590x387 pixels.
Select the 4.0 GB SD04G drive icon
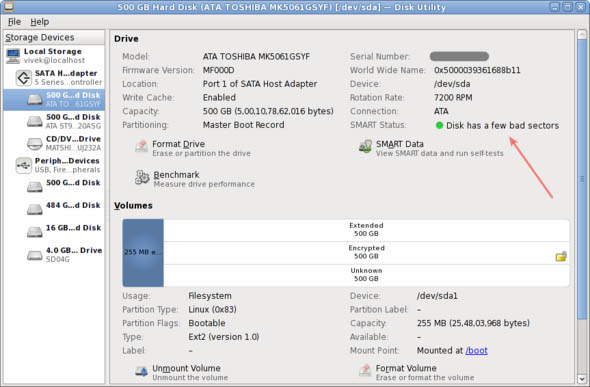coord(35,255)
